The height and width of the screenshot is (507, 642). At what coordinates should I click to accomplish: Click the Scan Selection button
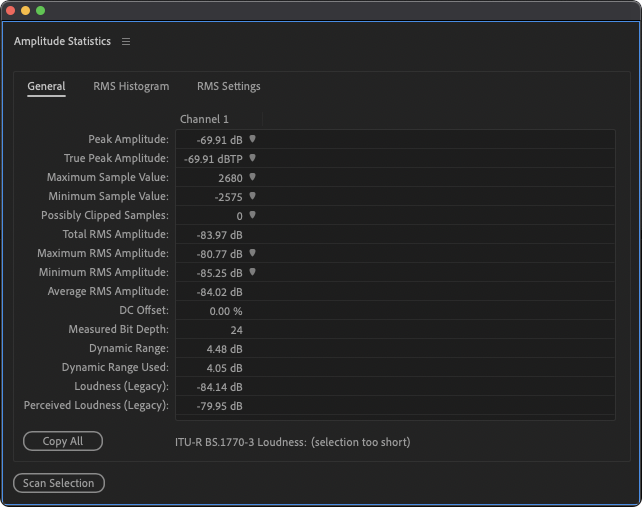(59, 483)
